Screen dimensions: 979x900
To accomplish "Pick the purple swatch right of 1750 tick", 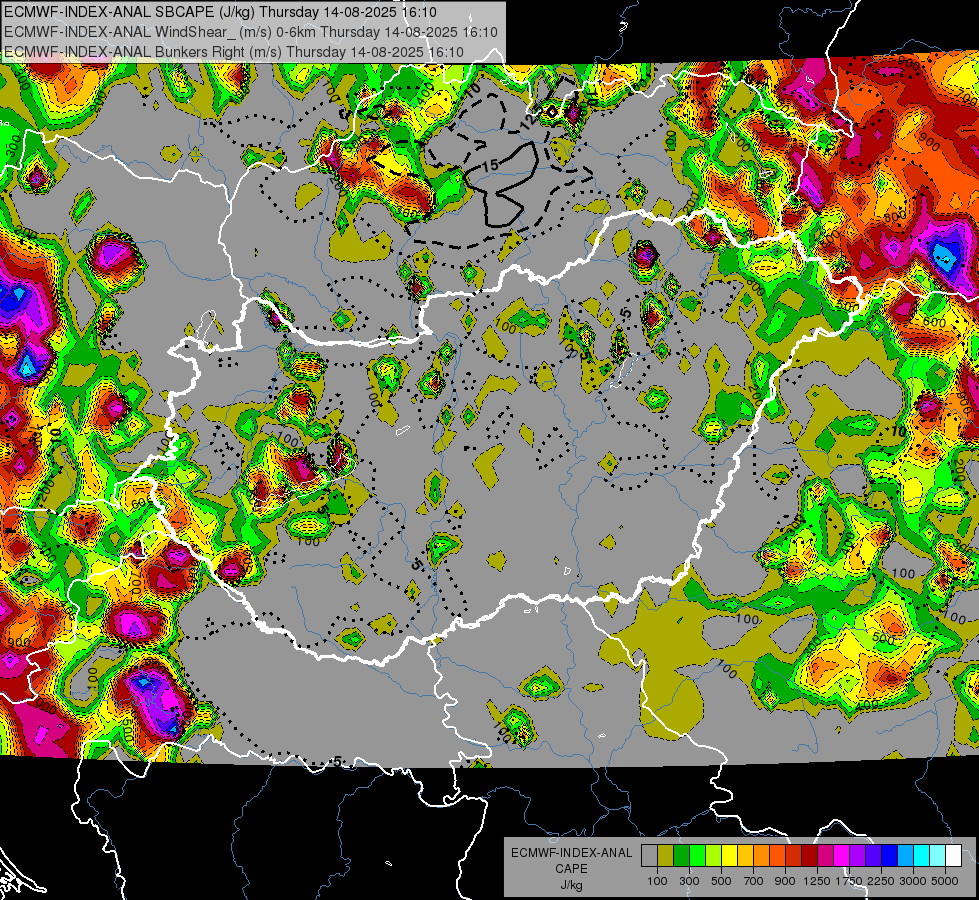I will point(858,856).
